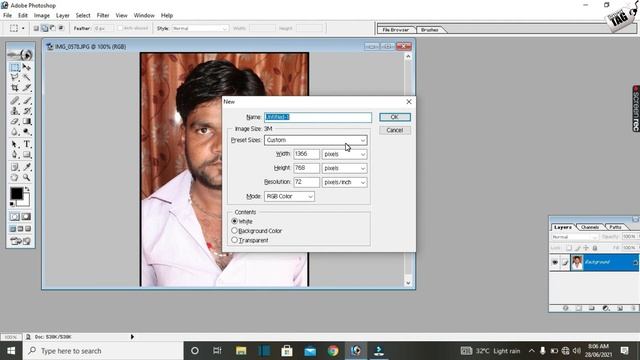Select the Healing Brush tool

tap(15, 100)
